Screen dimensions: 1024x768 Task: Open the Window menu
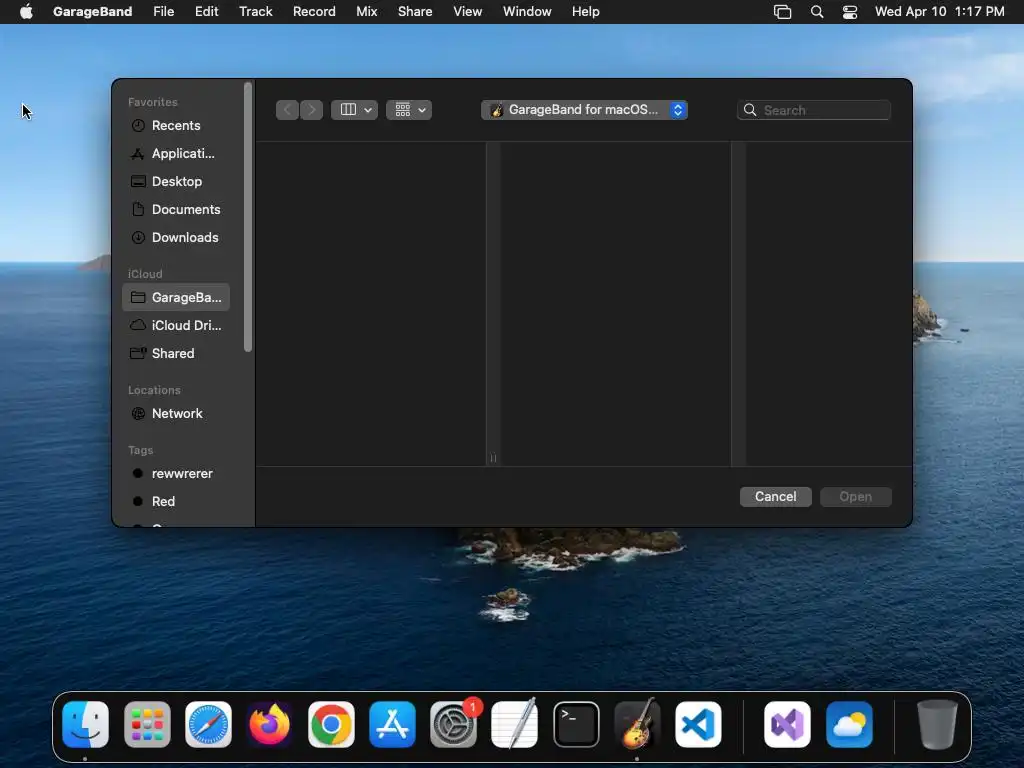coord(527,12)
